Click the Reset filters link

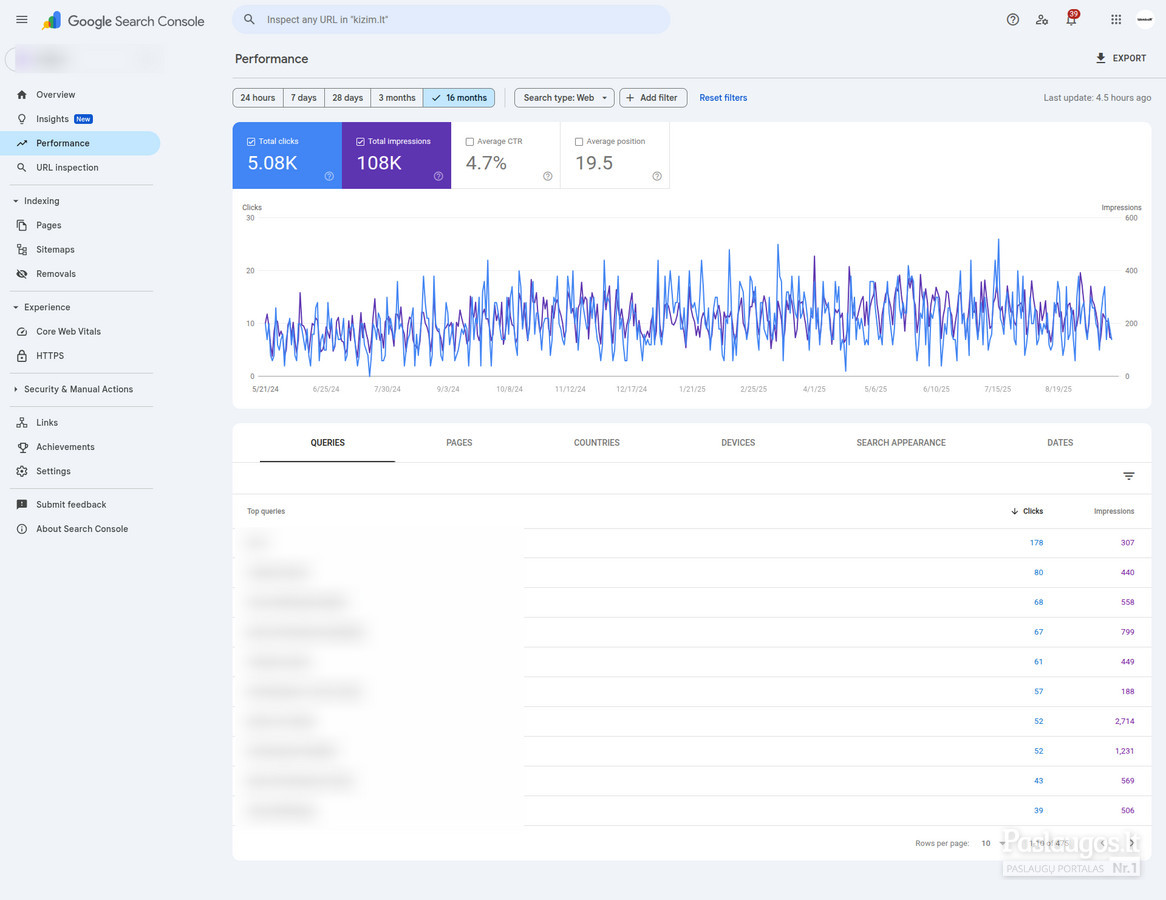pyautogui.click(x=723, y=97)
